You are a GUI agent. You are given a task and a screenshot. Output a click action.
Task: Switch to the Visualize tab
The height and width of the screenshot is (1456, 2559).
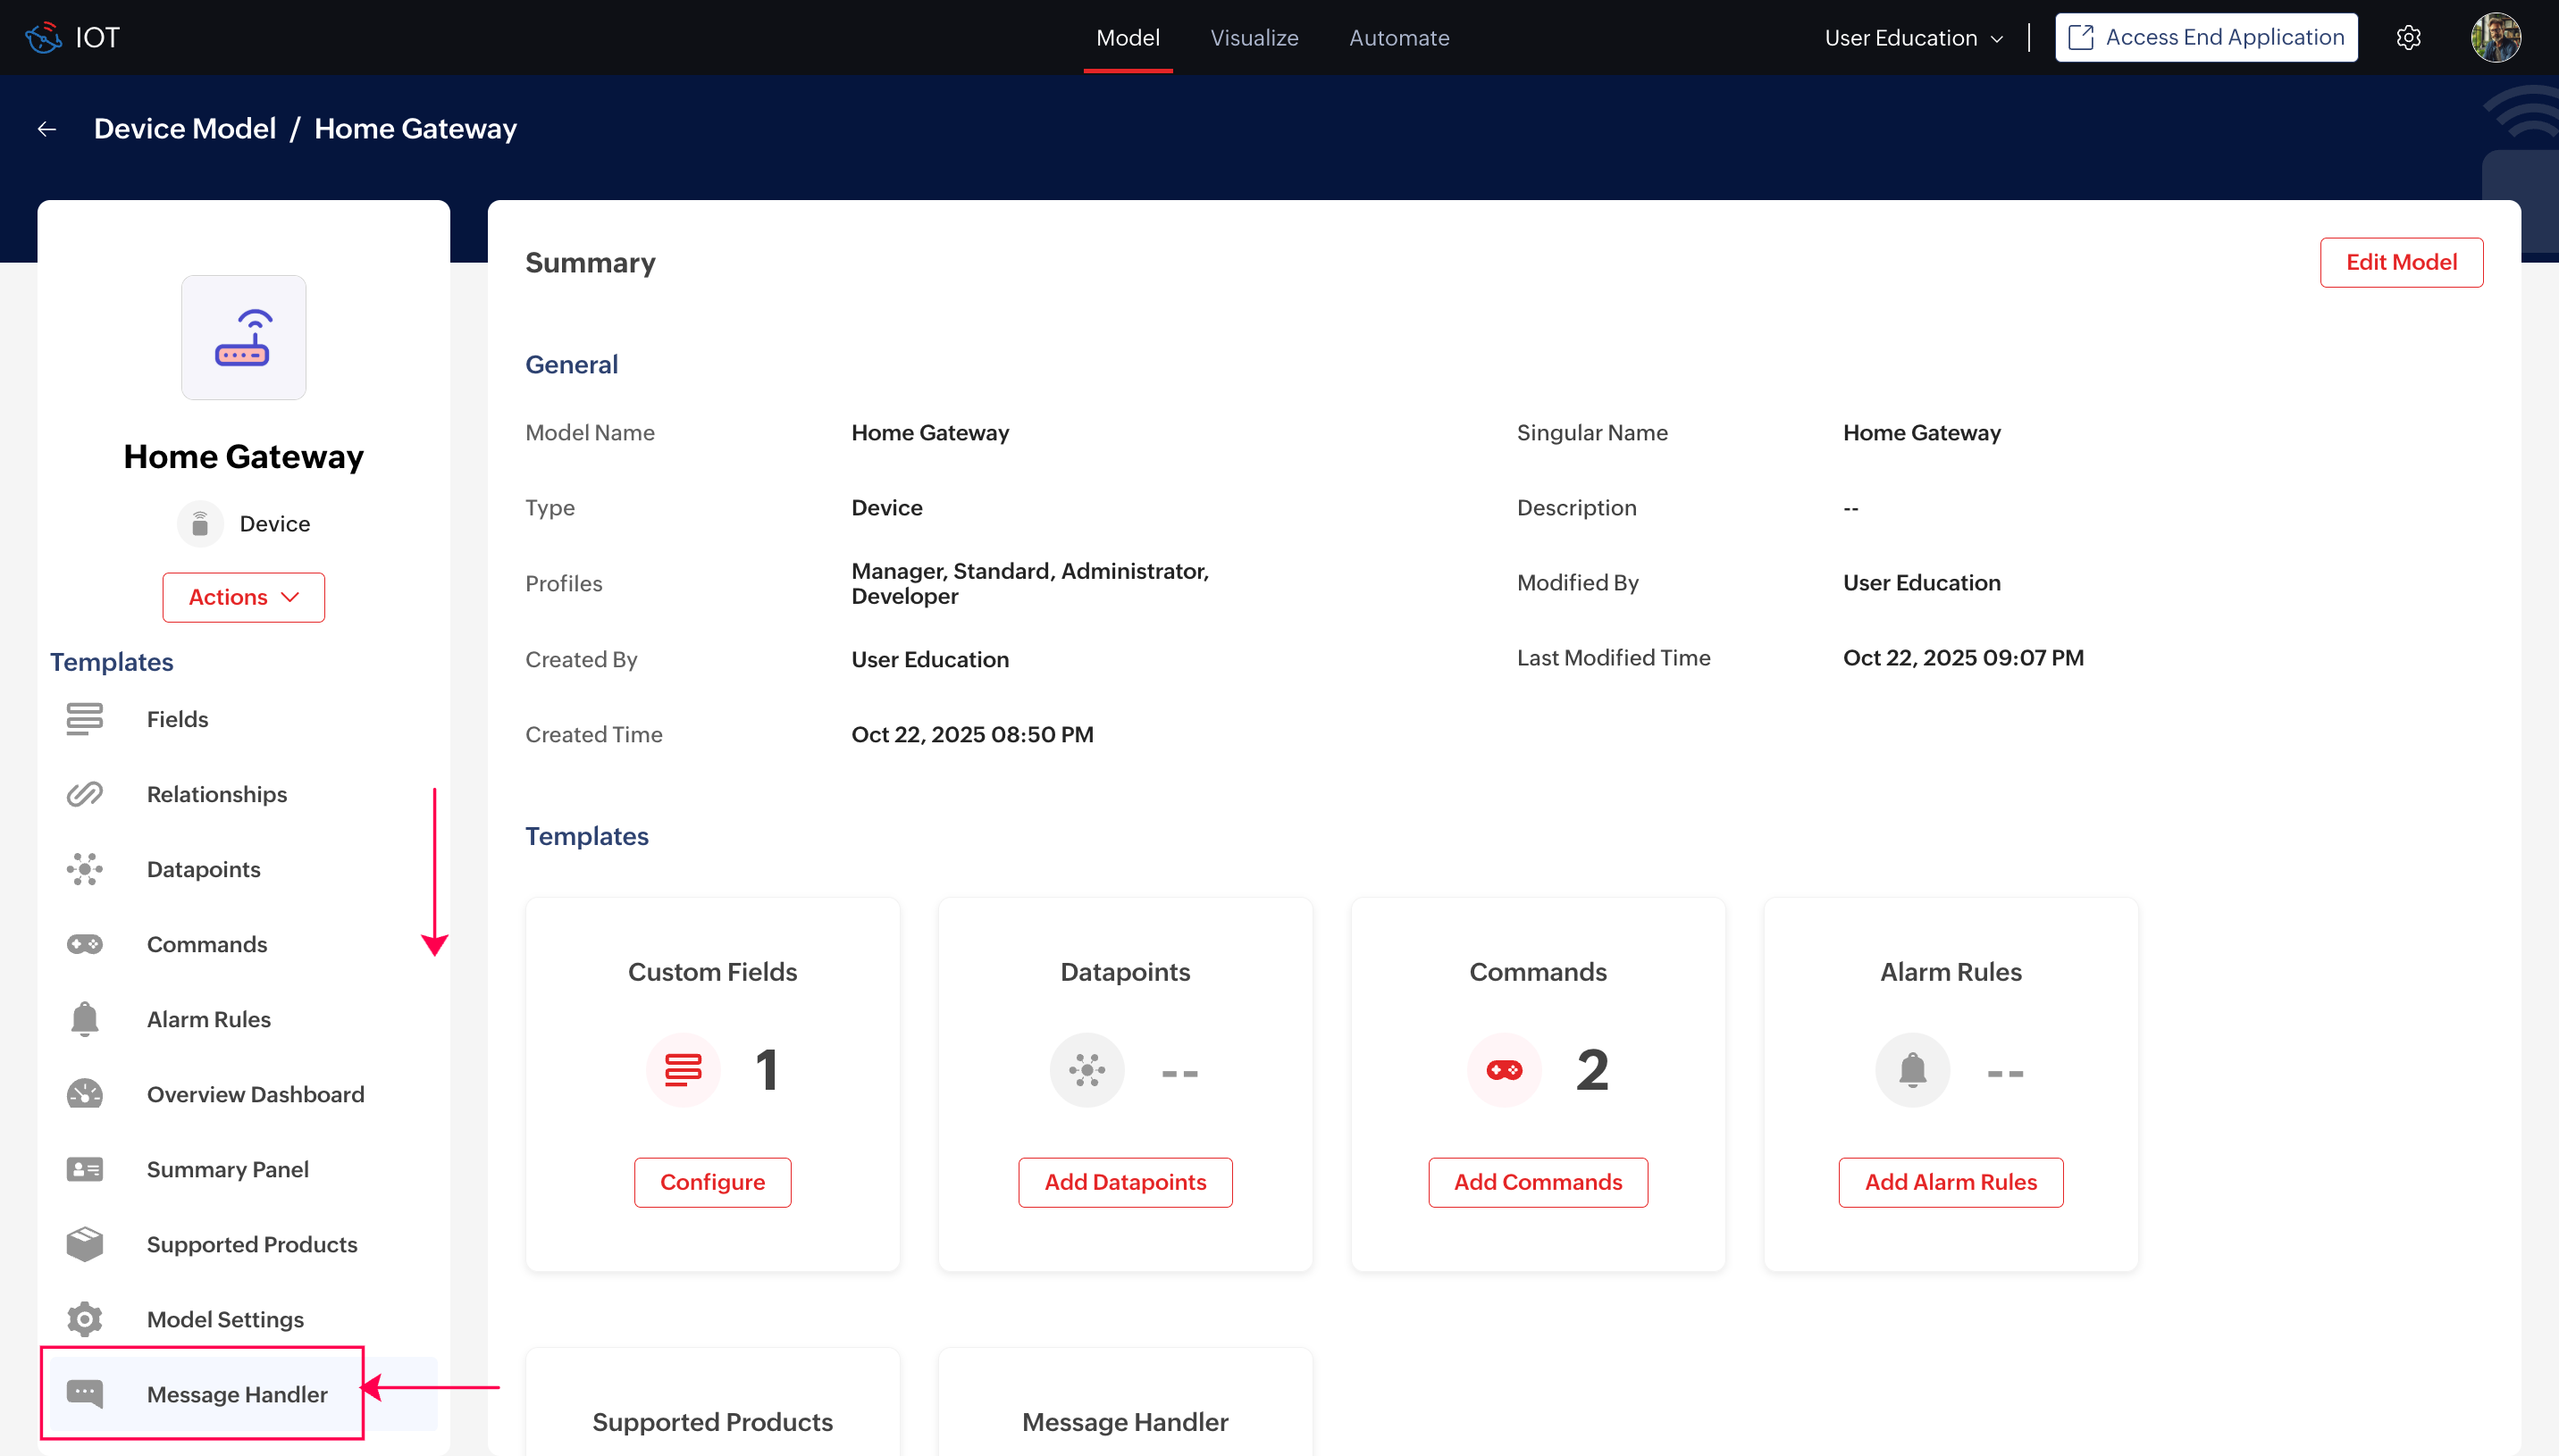click(x=1254, y=38)
